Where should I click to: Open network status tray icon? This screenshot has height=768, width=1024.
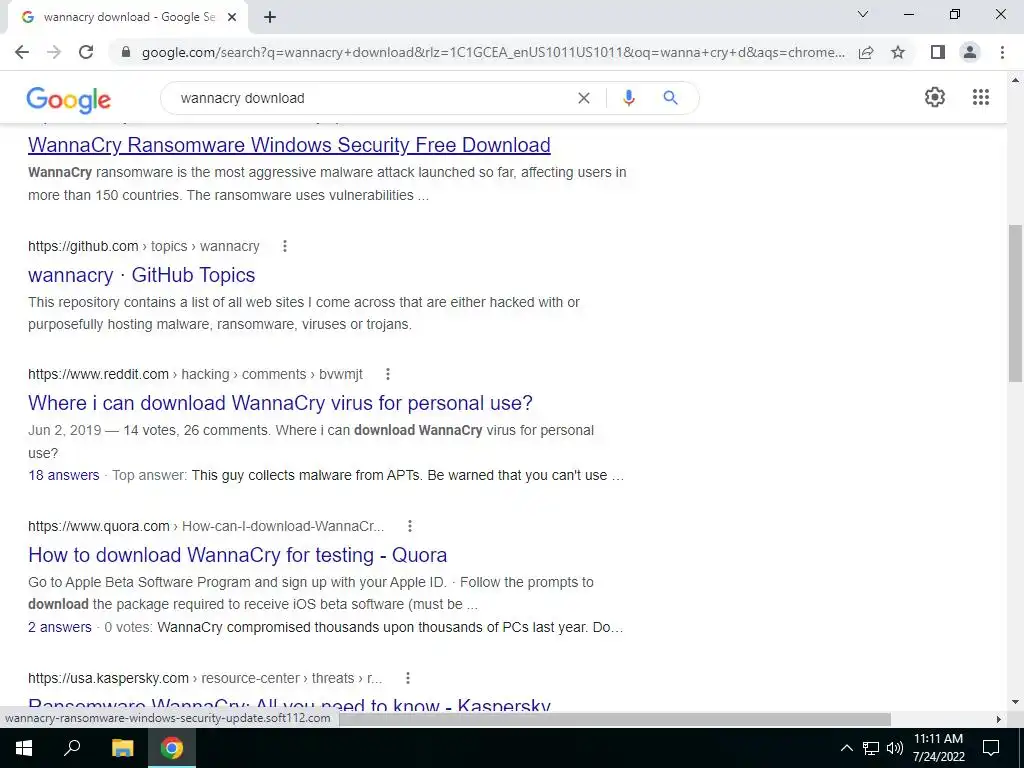click(871, 748)
